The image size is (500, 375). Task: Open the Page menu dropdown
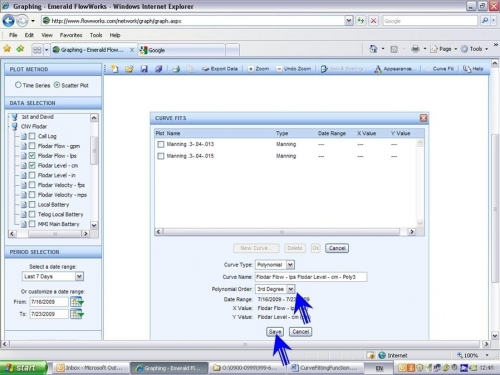click(x=445, y=49)
